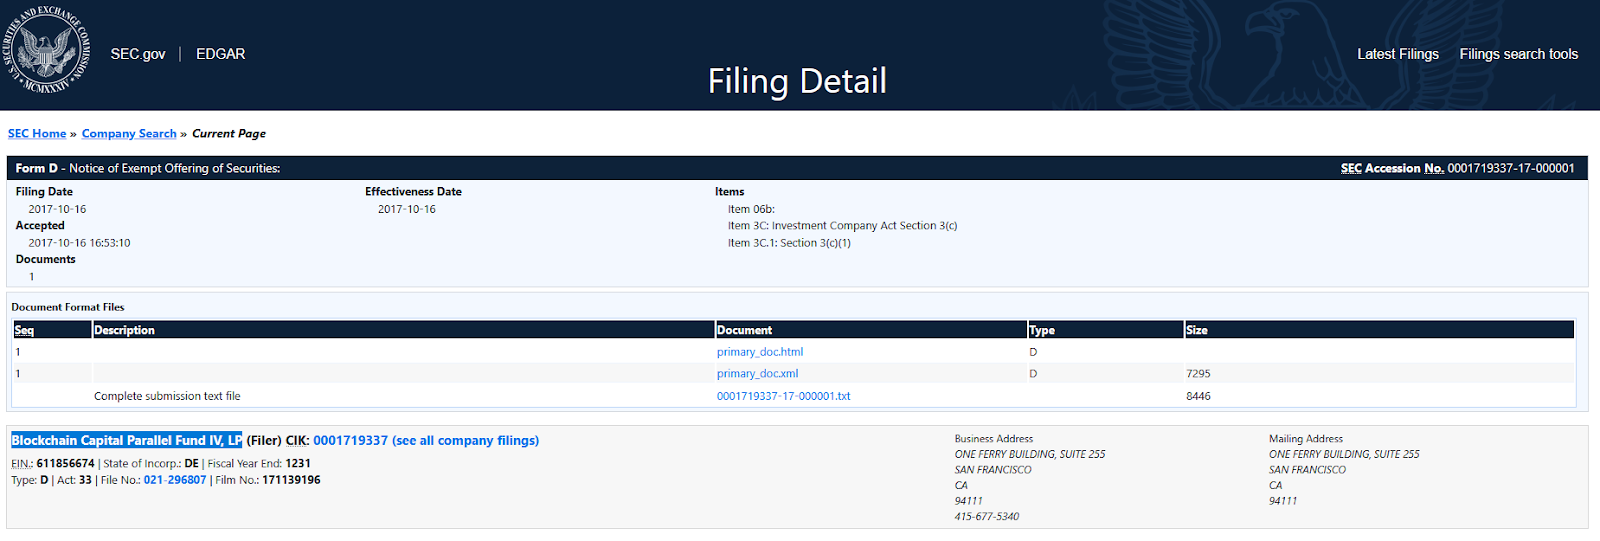Click the Document Format Files heading
The width and height of the screenshot is (1600, 541).
pos(68,307)
